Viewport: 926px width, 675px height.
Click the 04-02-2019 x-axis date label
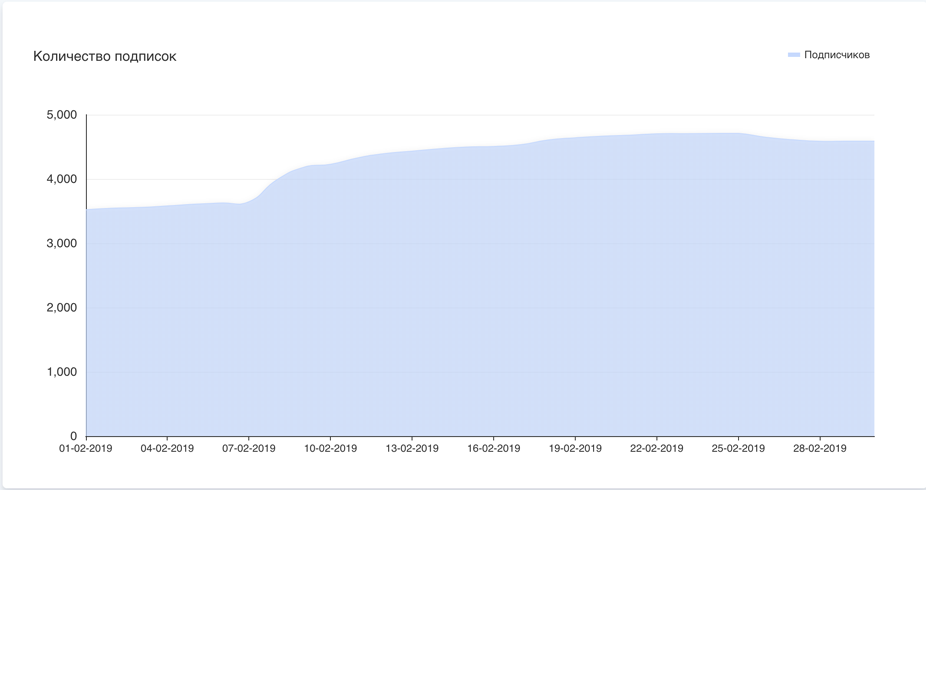(x=167, y=448)
